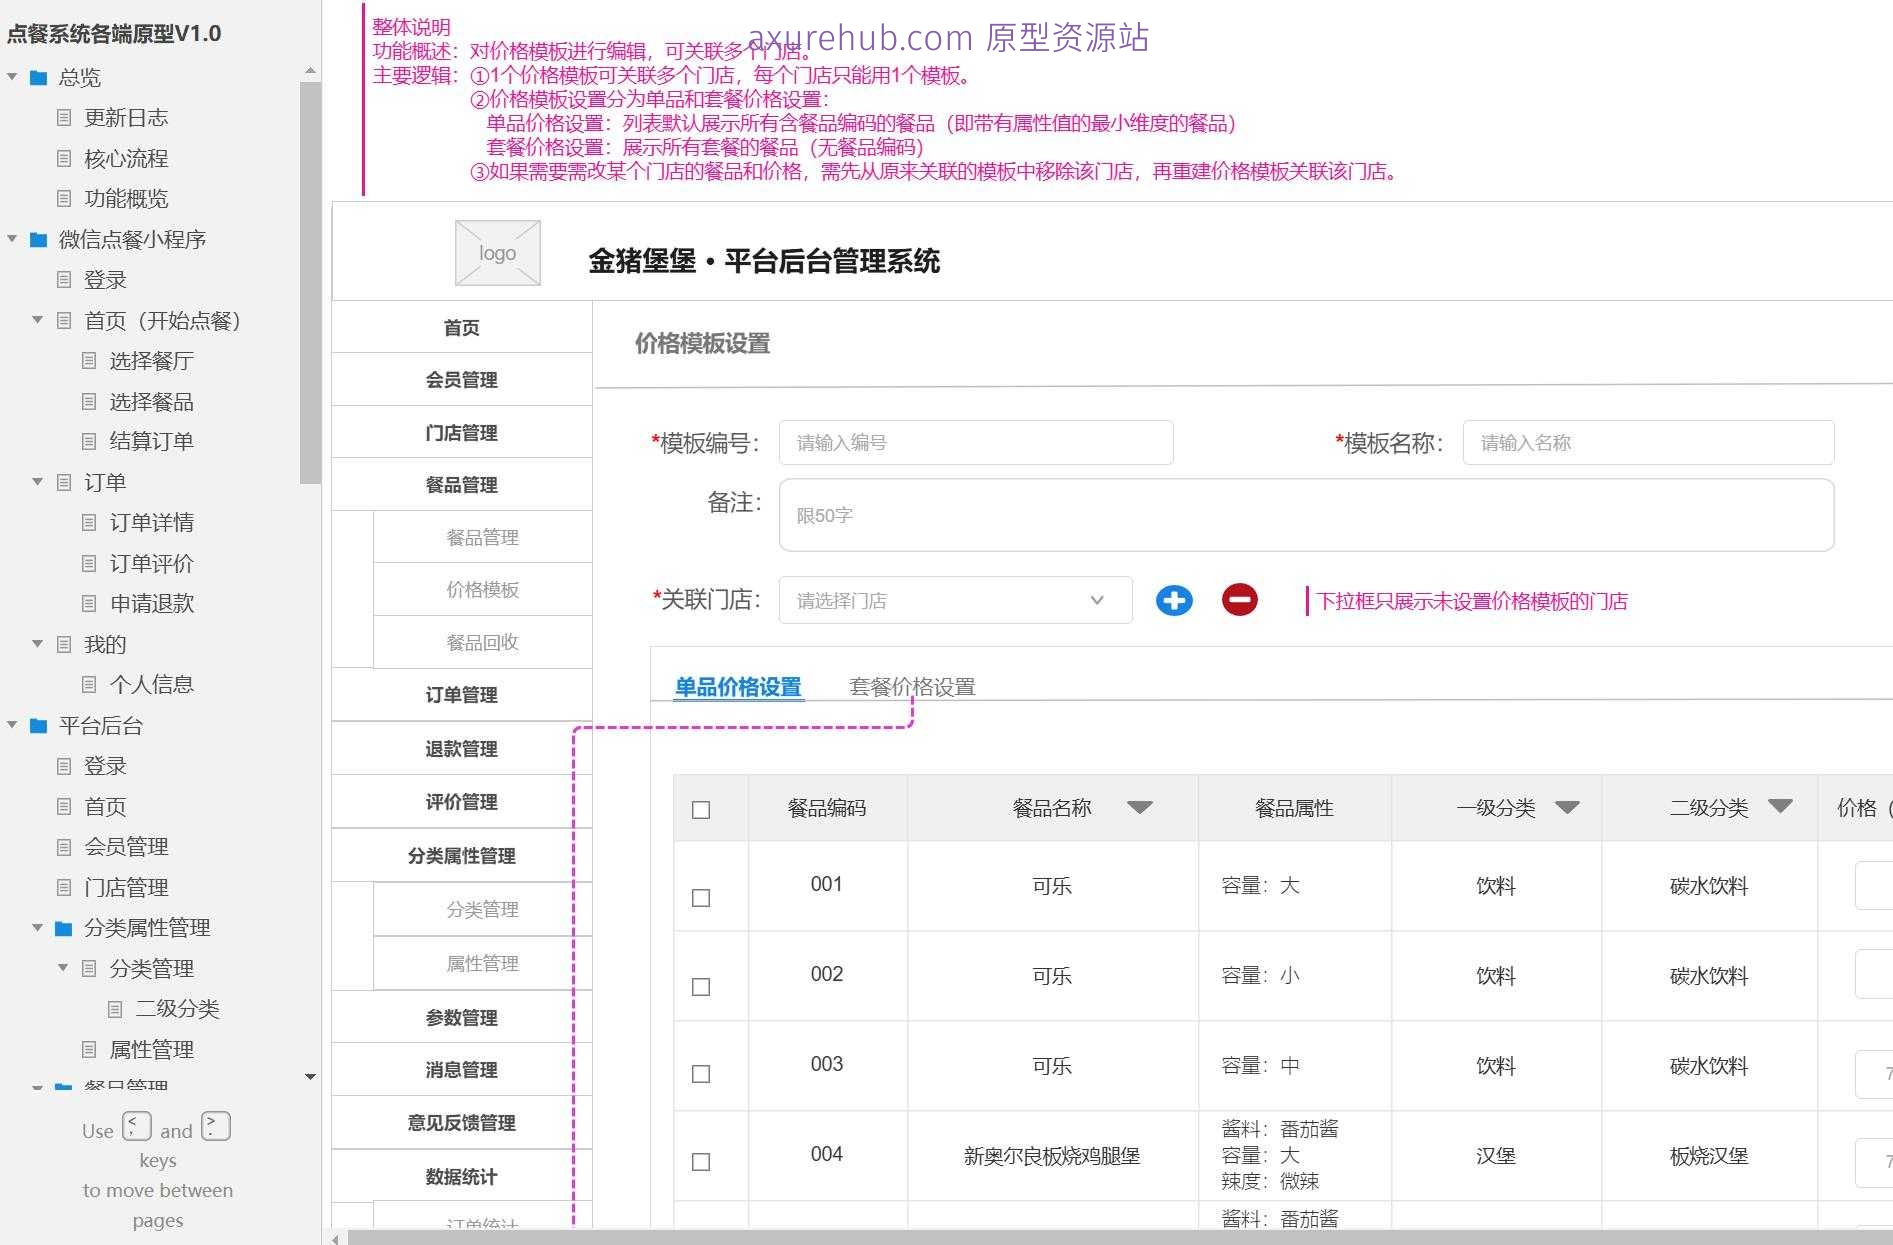The height and width of the screenshot is (1245, 1893).
Task: Click the 餐品编码 column header
Action: (827, 808)
